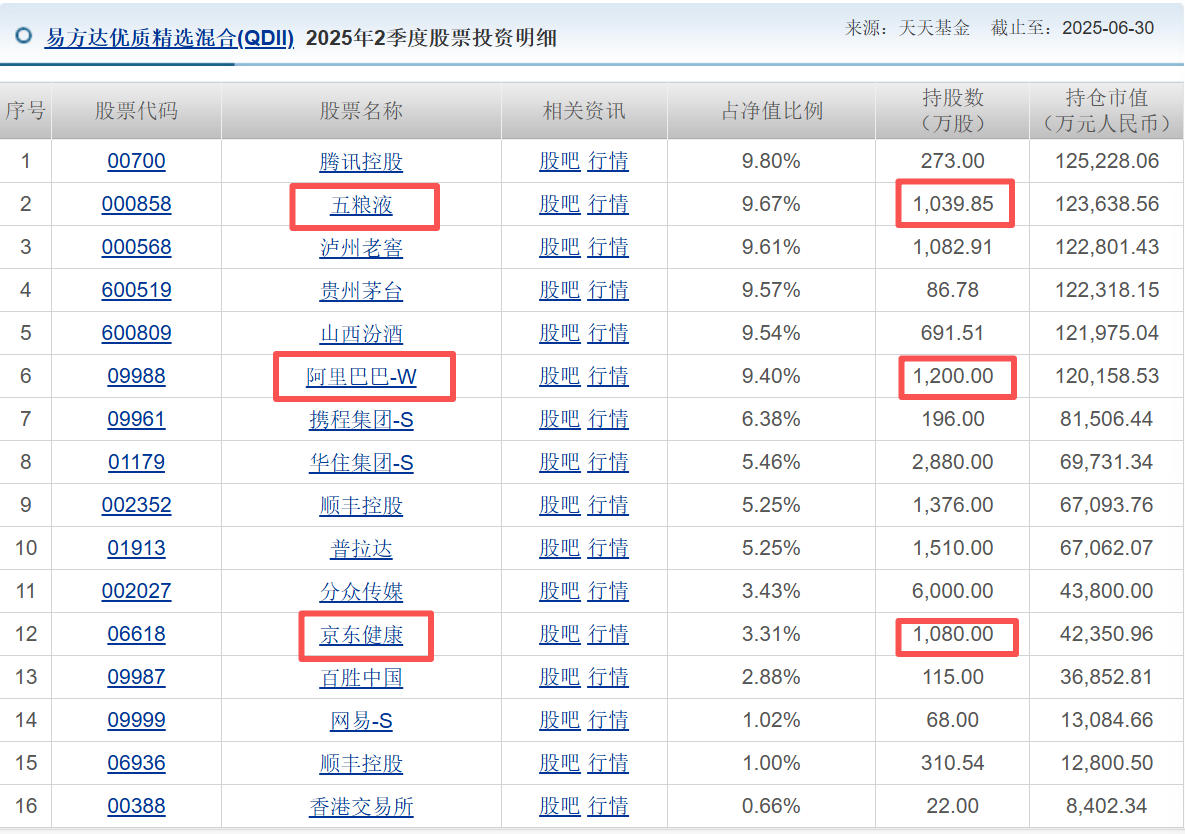Open 行情 link in 华住集团-S row
Image resolution: width=1185 pixels, height=834 pixels.
click(x=608, y=462)
